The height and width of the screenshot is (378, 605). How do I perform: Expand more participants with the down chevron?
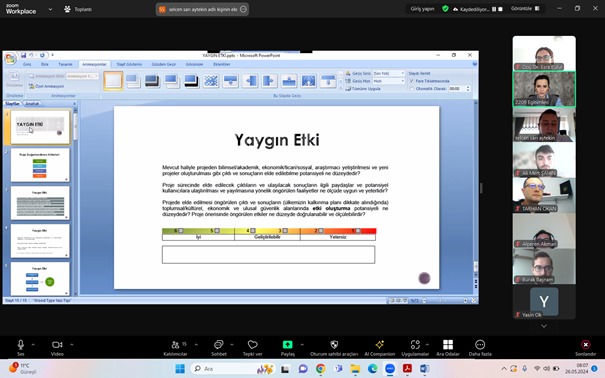coord(544,326)
